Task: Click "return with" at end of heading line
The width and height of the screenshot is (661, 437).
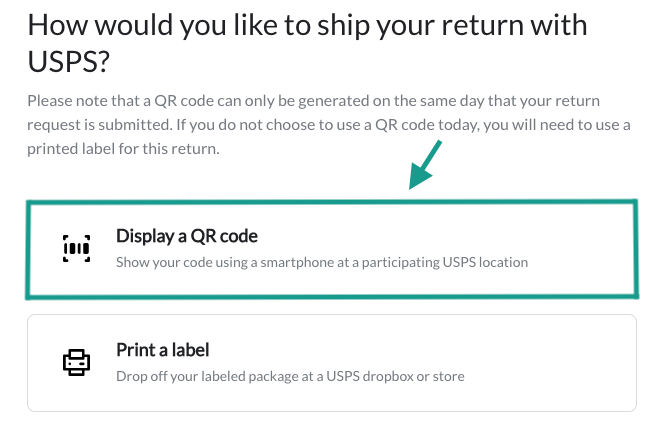Action: pos(514,25)
